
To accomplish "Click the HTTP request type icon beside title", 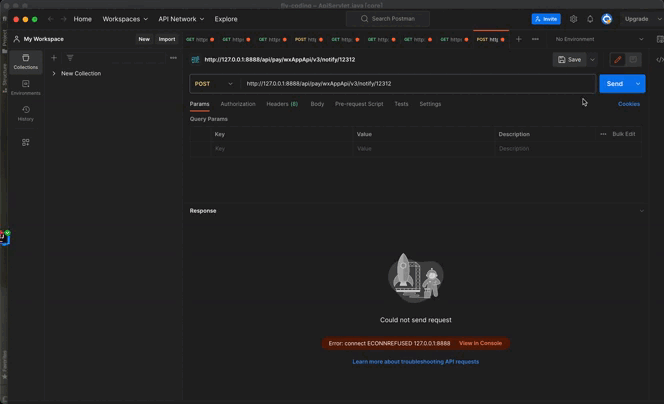I will [x=195, y=60].
